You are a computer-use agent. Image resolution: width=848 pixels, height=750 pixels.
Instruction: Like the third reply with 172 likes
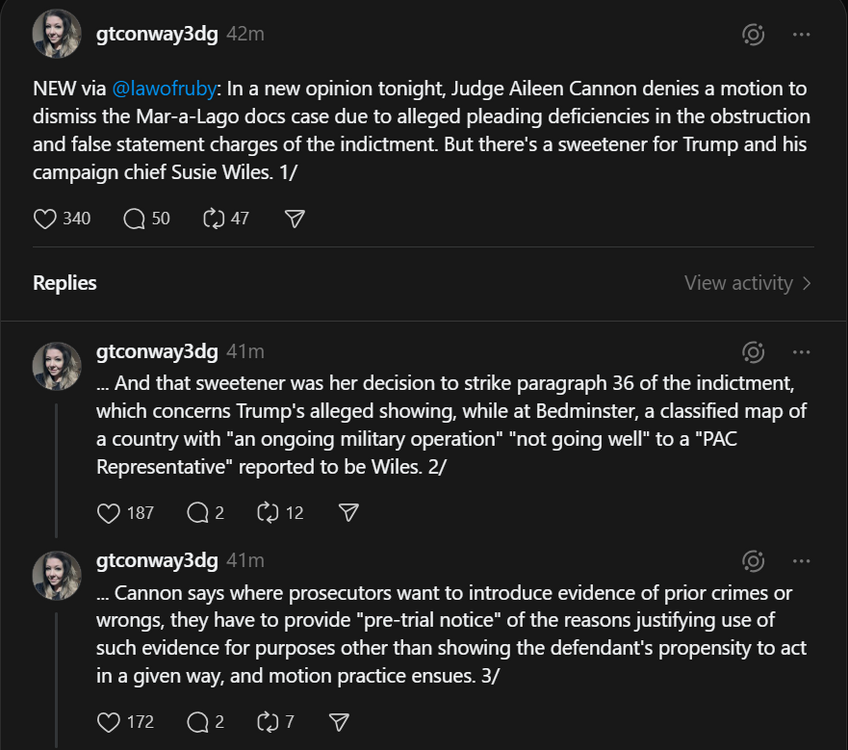(109, 721)
